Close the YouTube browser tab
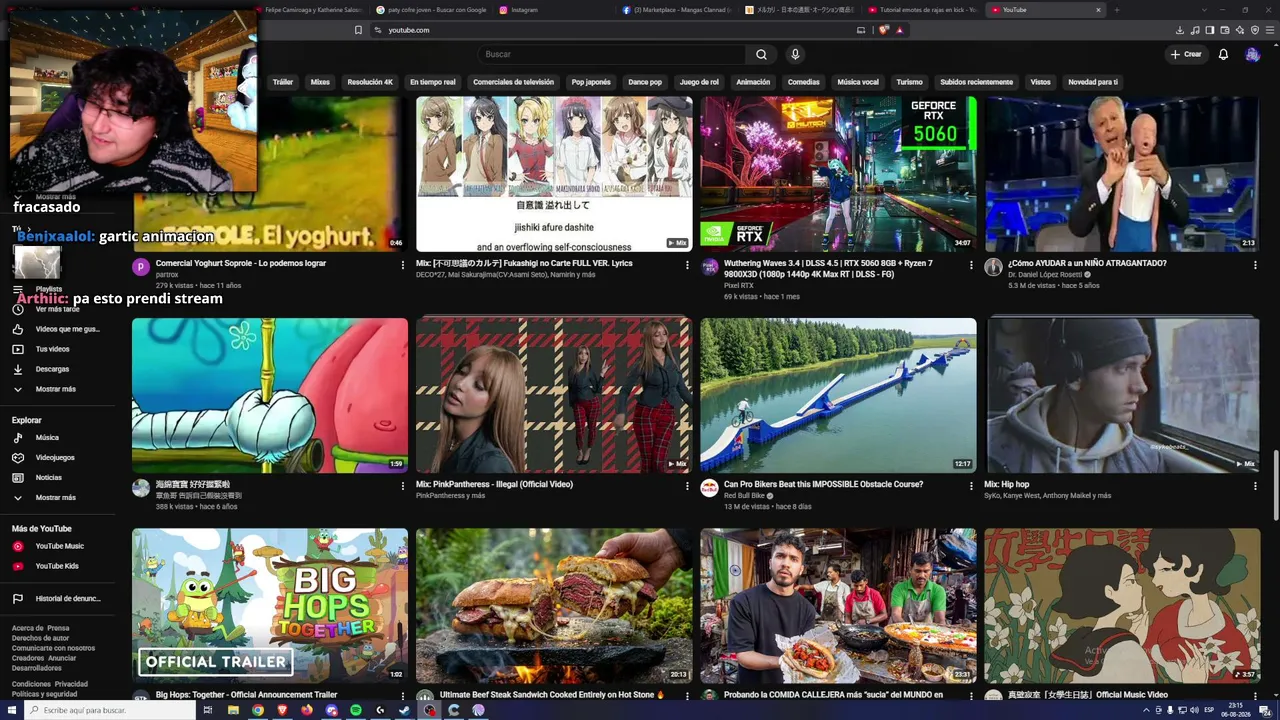This screenshot has height=720, width=1280. 1098,10
